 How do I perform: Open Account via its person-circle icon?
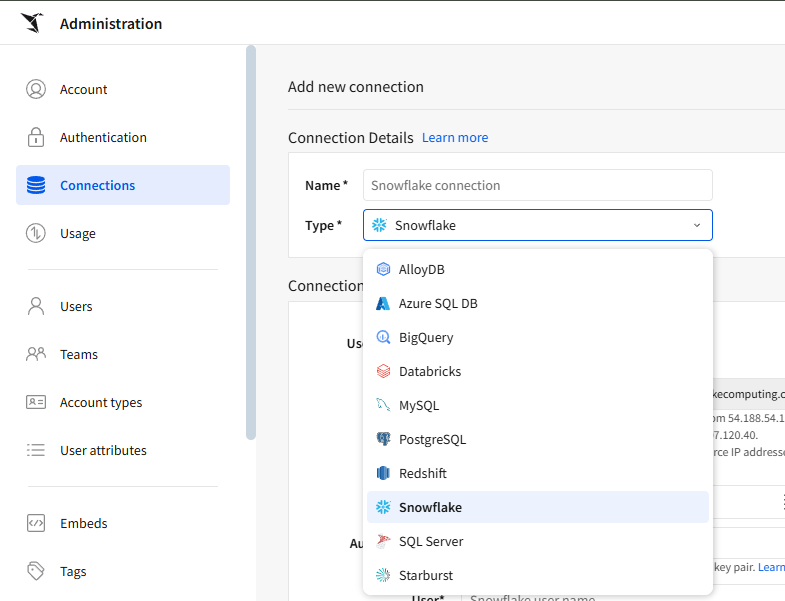click(36, 89)
